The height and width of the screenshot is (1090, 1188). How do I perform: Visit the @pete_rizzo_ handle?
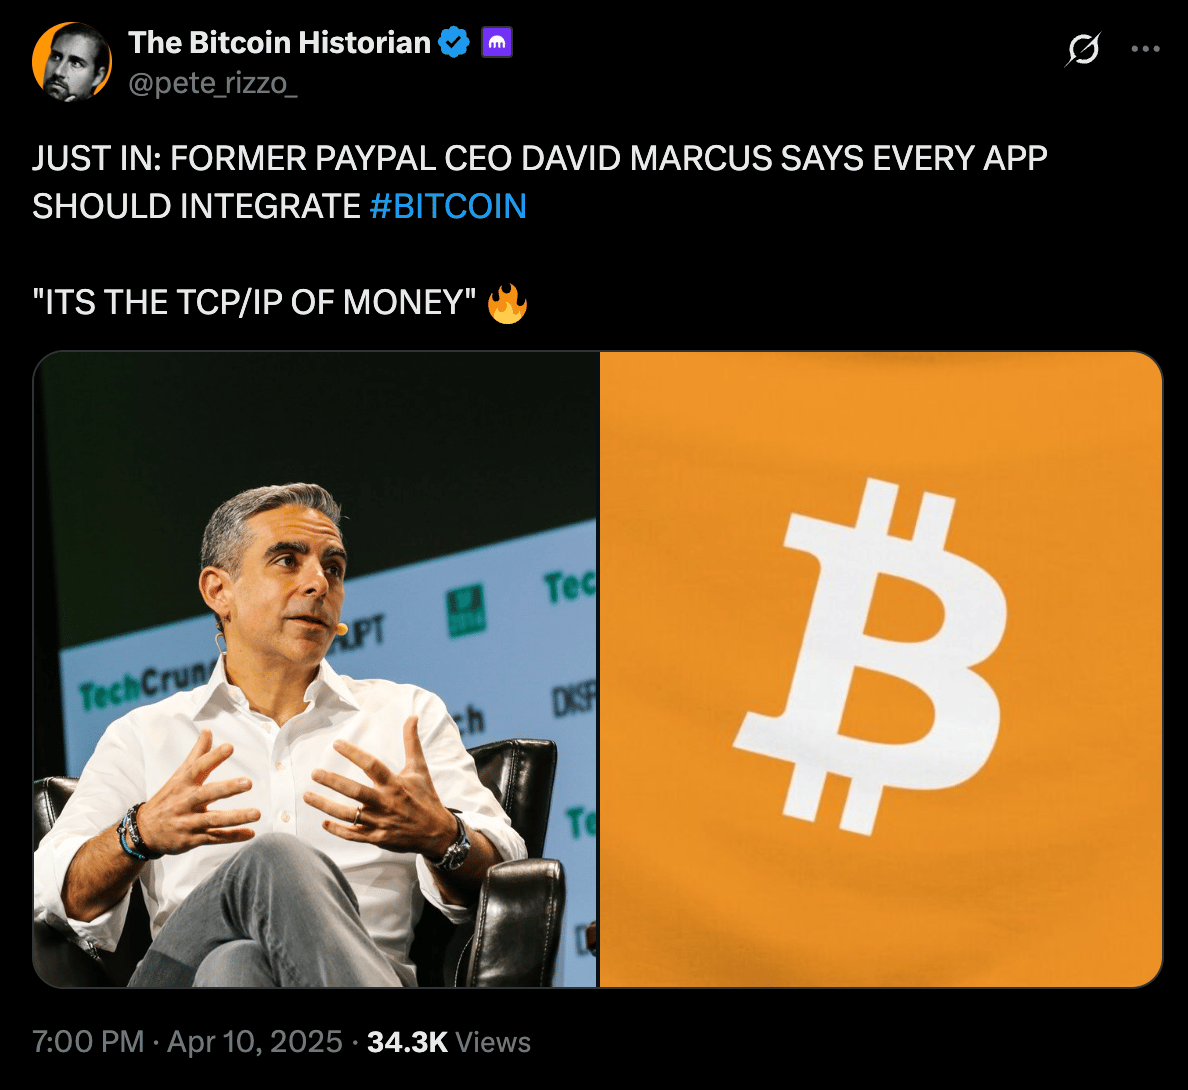pos(213,83)
